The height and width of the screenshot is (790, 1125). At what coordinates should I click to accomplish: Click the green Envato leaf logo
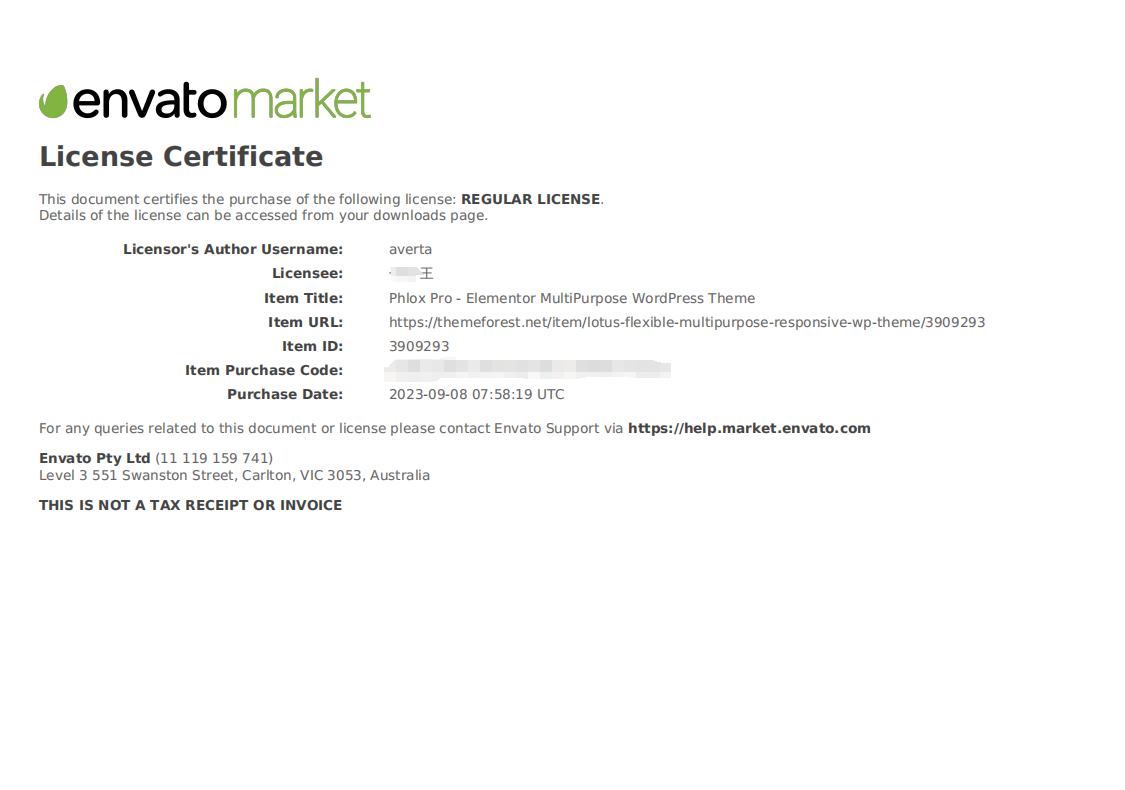tap(53, 101)
